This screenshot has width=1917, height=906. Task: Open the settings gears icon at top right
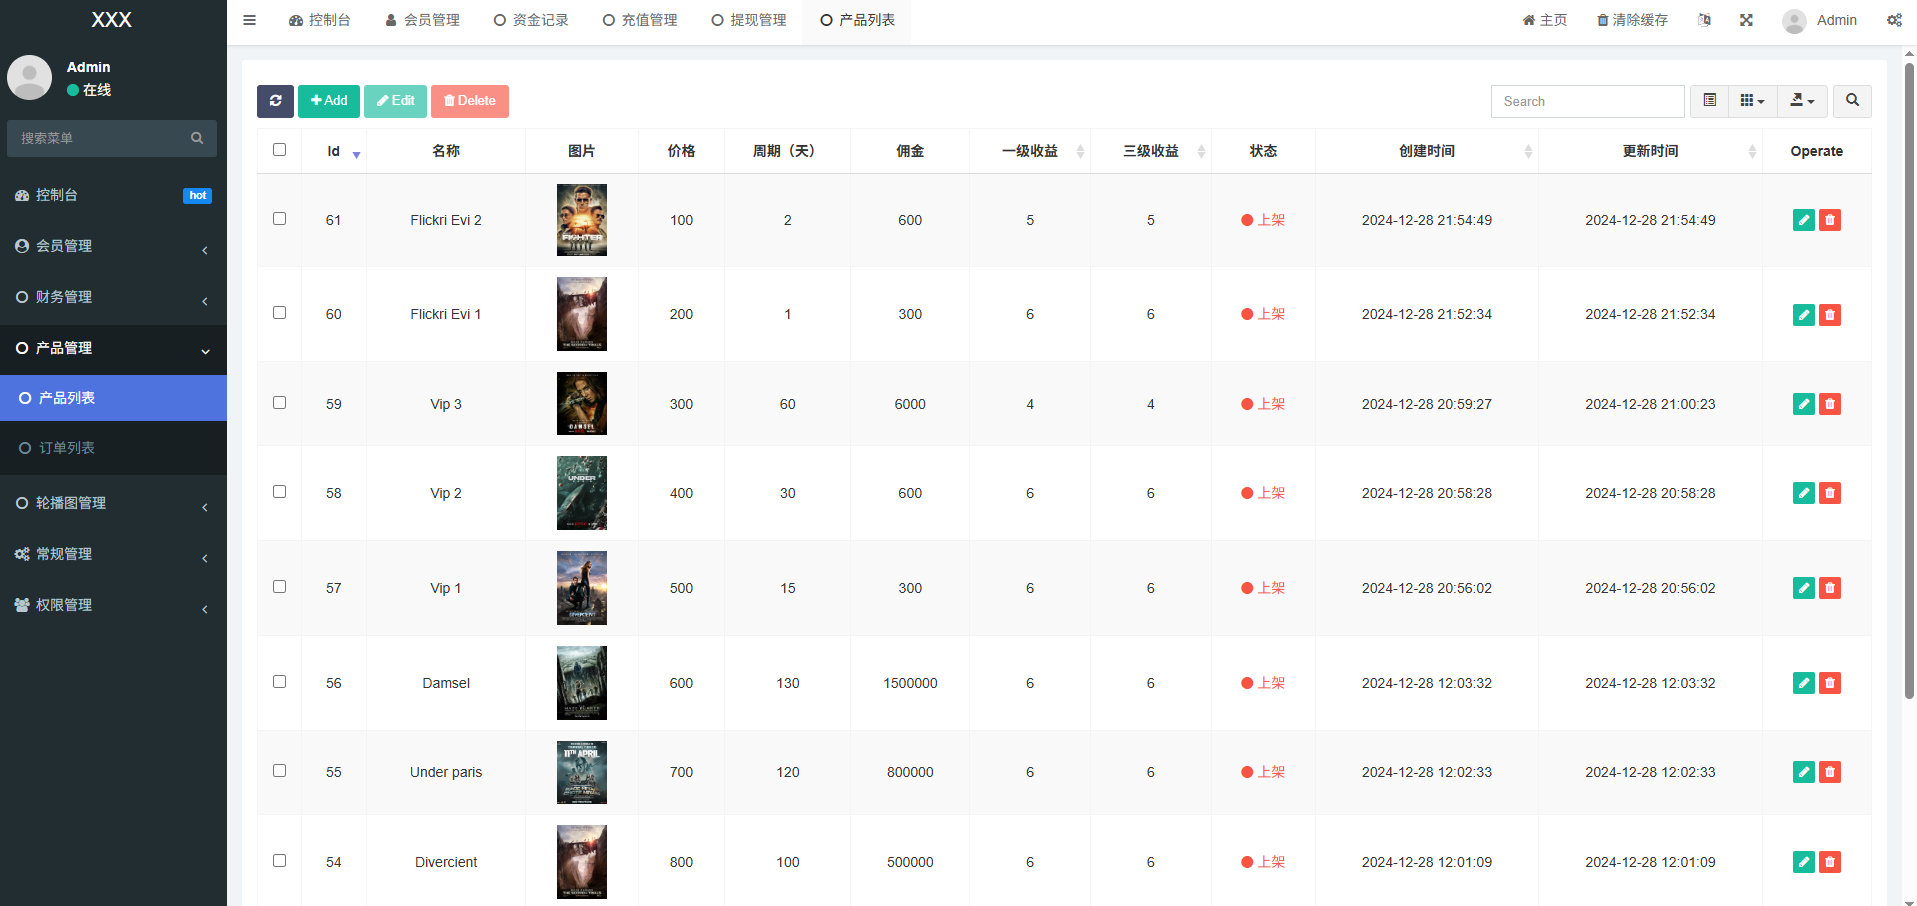click(x=1894, y=20)
